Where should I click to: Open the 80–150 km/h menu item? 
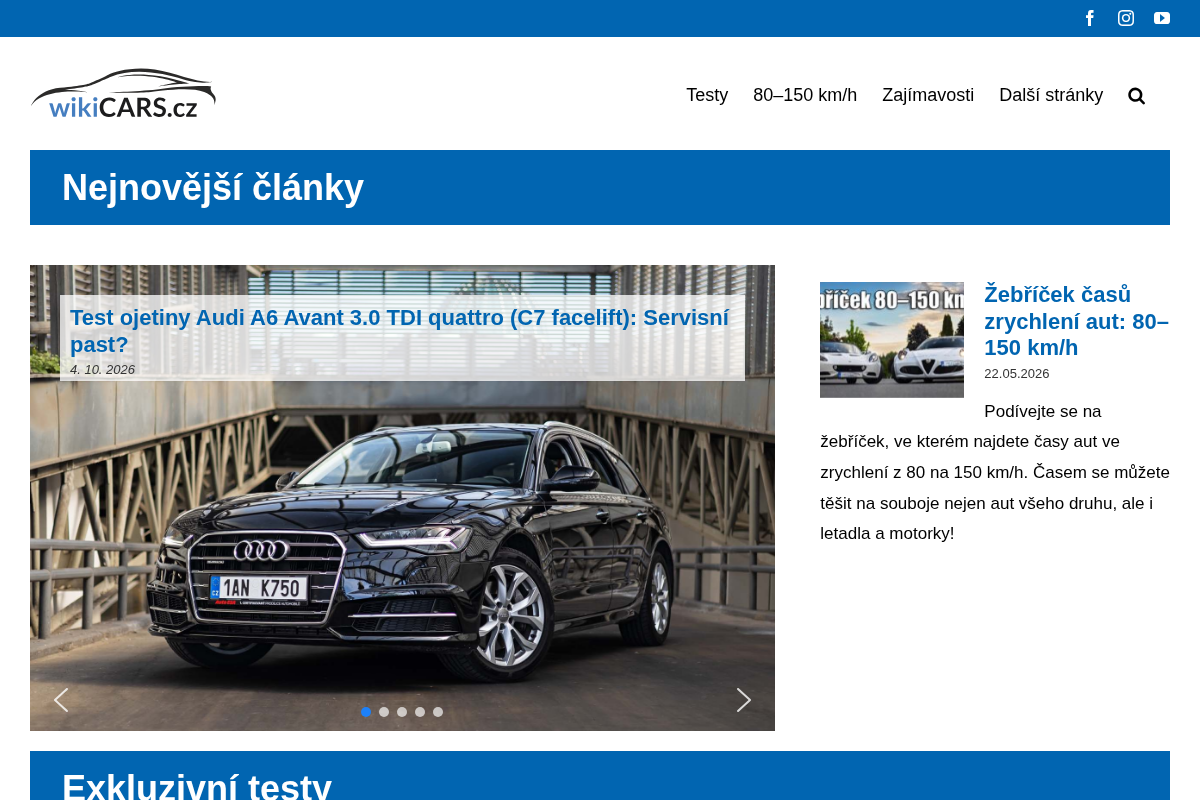tap(805, 95)
